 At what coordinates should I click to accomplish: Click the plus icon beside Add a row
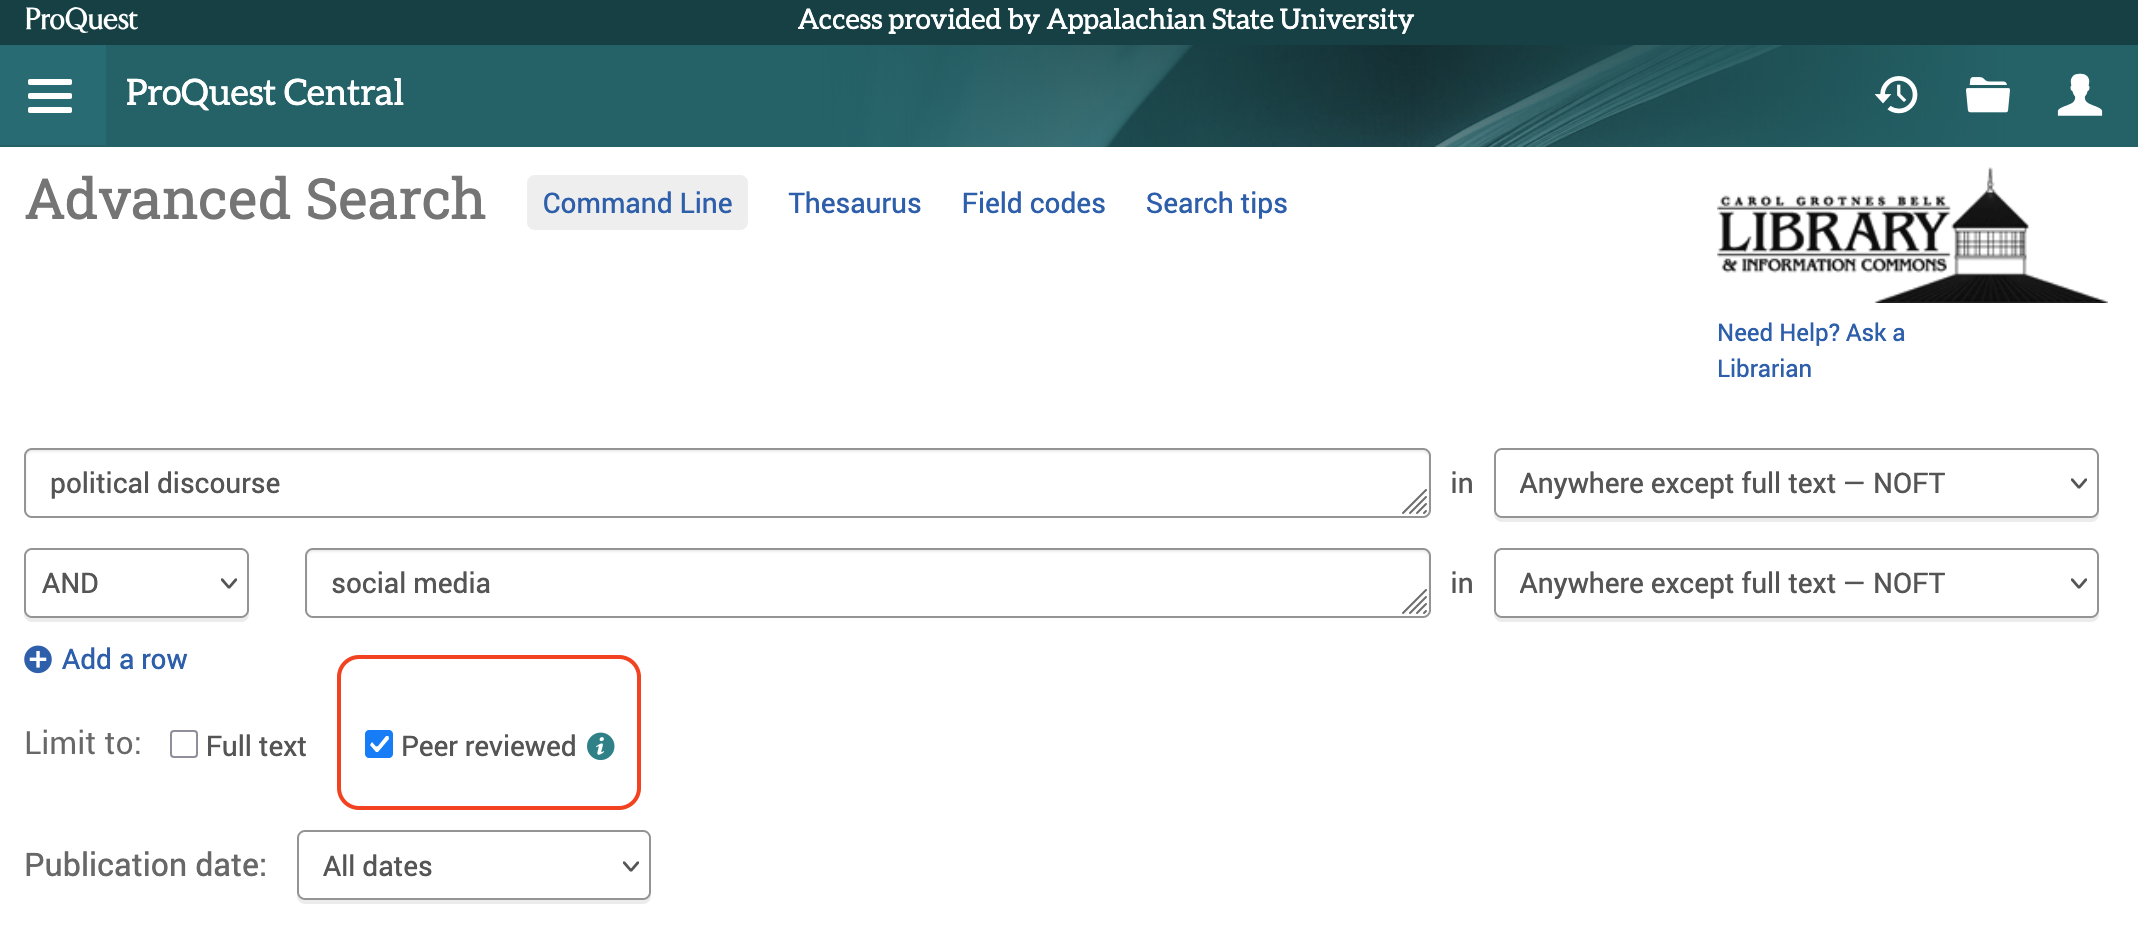[x=38, y=659]
